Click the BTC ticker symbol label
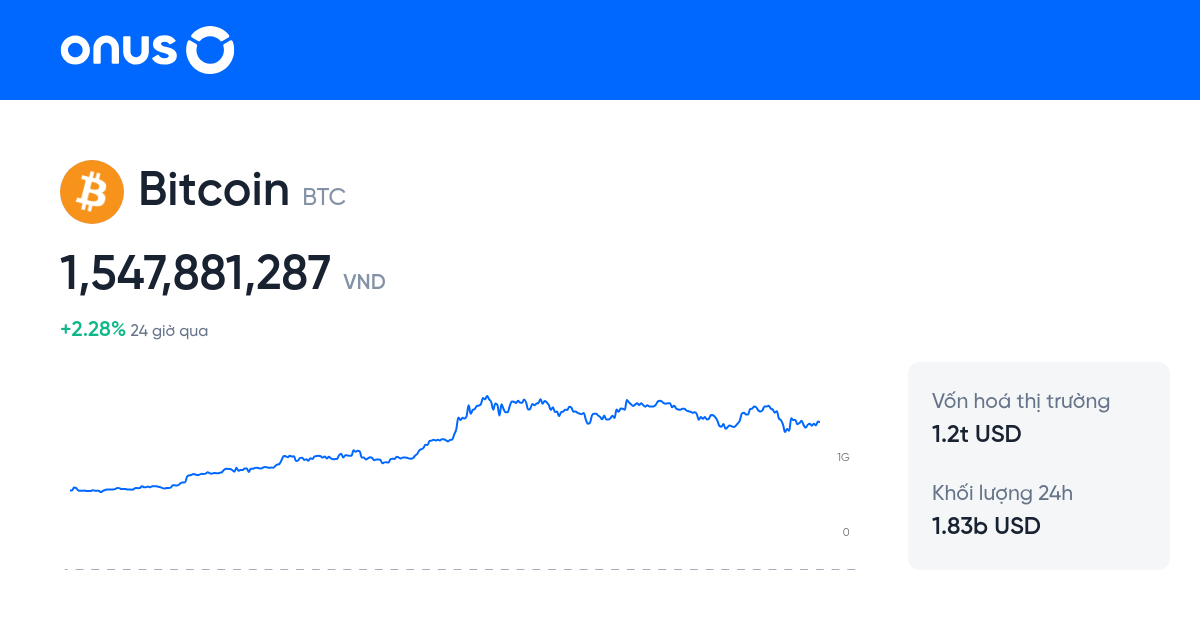The width and height of the screenshot is (1200, 630). click(324, 197)
